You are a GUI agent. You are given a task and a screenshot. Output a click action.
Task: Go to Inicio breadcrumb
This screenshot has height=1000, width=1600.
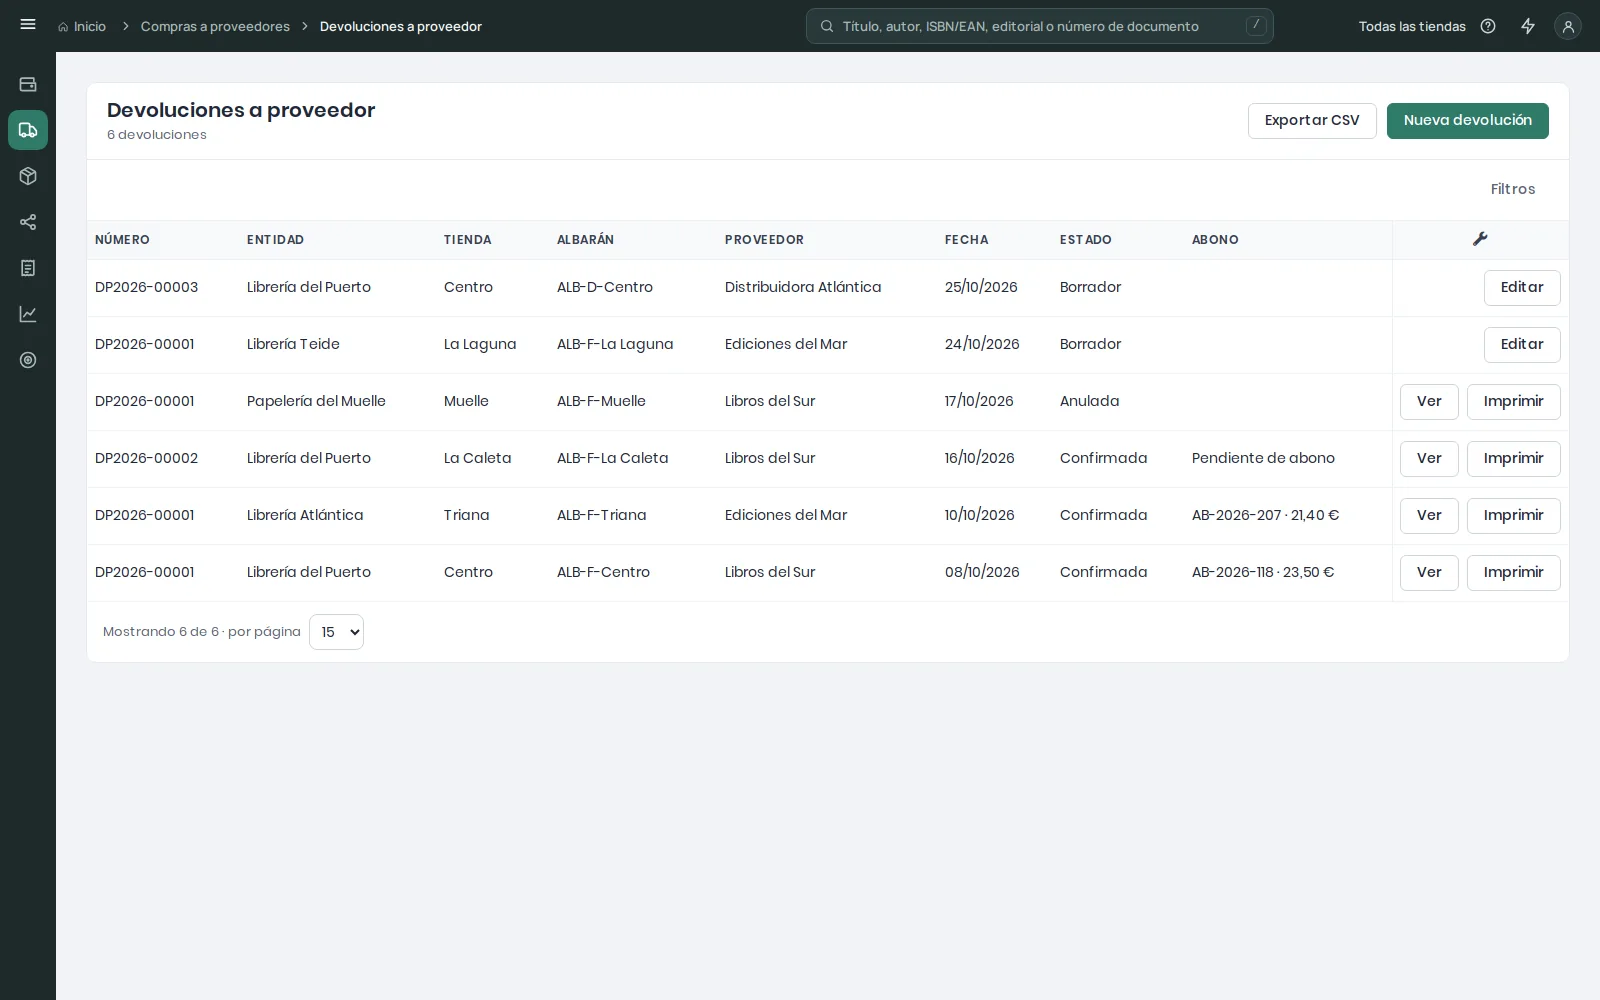82,27
